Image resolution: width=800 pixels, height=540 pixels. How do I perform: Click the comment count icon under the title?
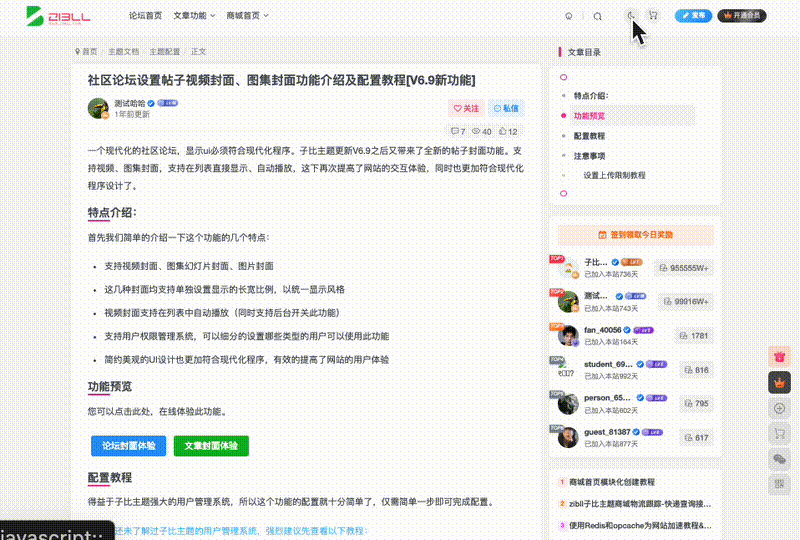tap(456, 131)
